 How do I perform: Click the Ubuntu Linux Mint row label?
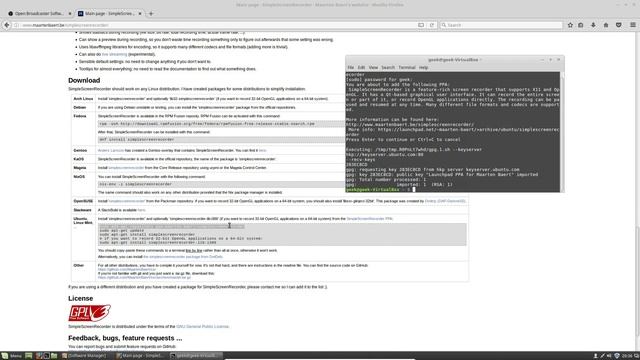[83, 221]
